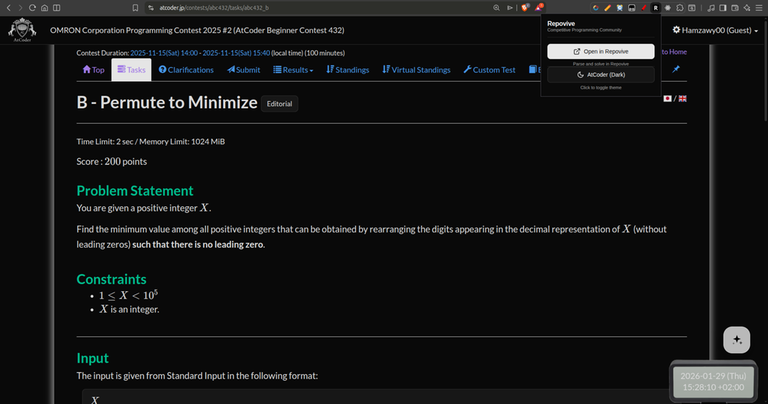
Task: Toggle split view icon next to home
Action: click(57, 8)
